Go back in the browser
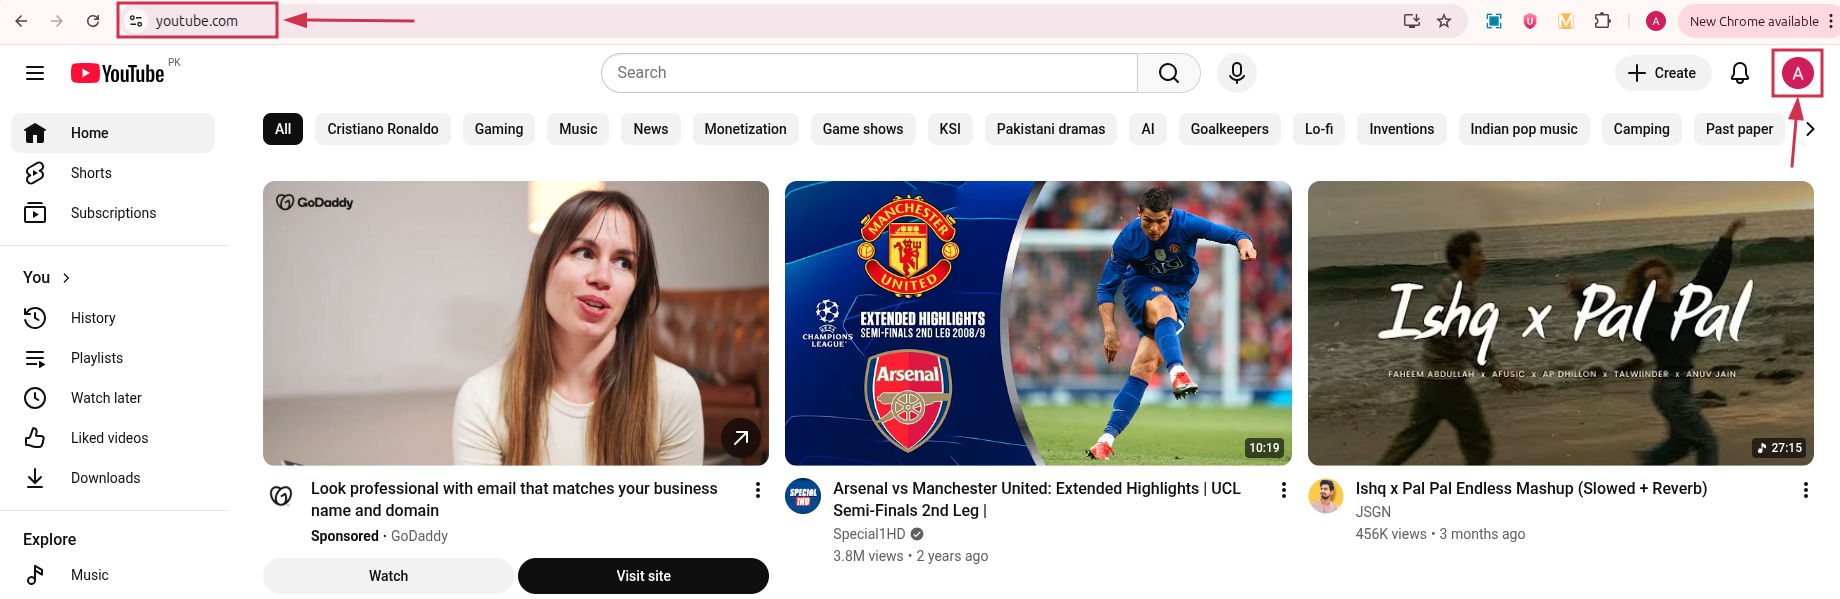1840x599 pixels. (21, 21)
